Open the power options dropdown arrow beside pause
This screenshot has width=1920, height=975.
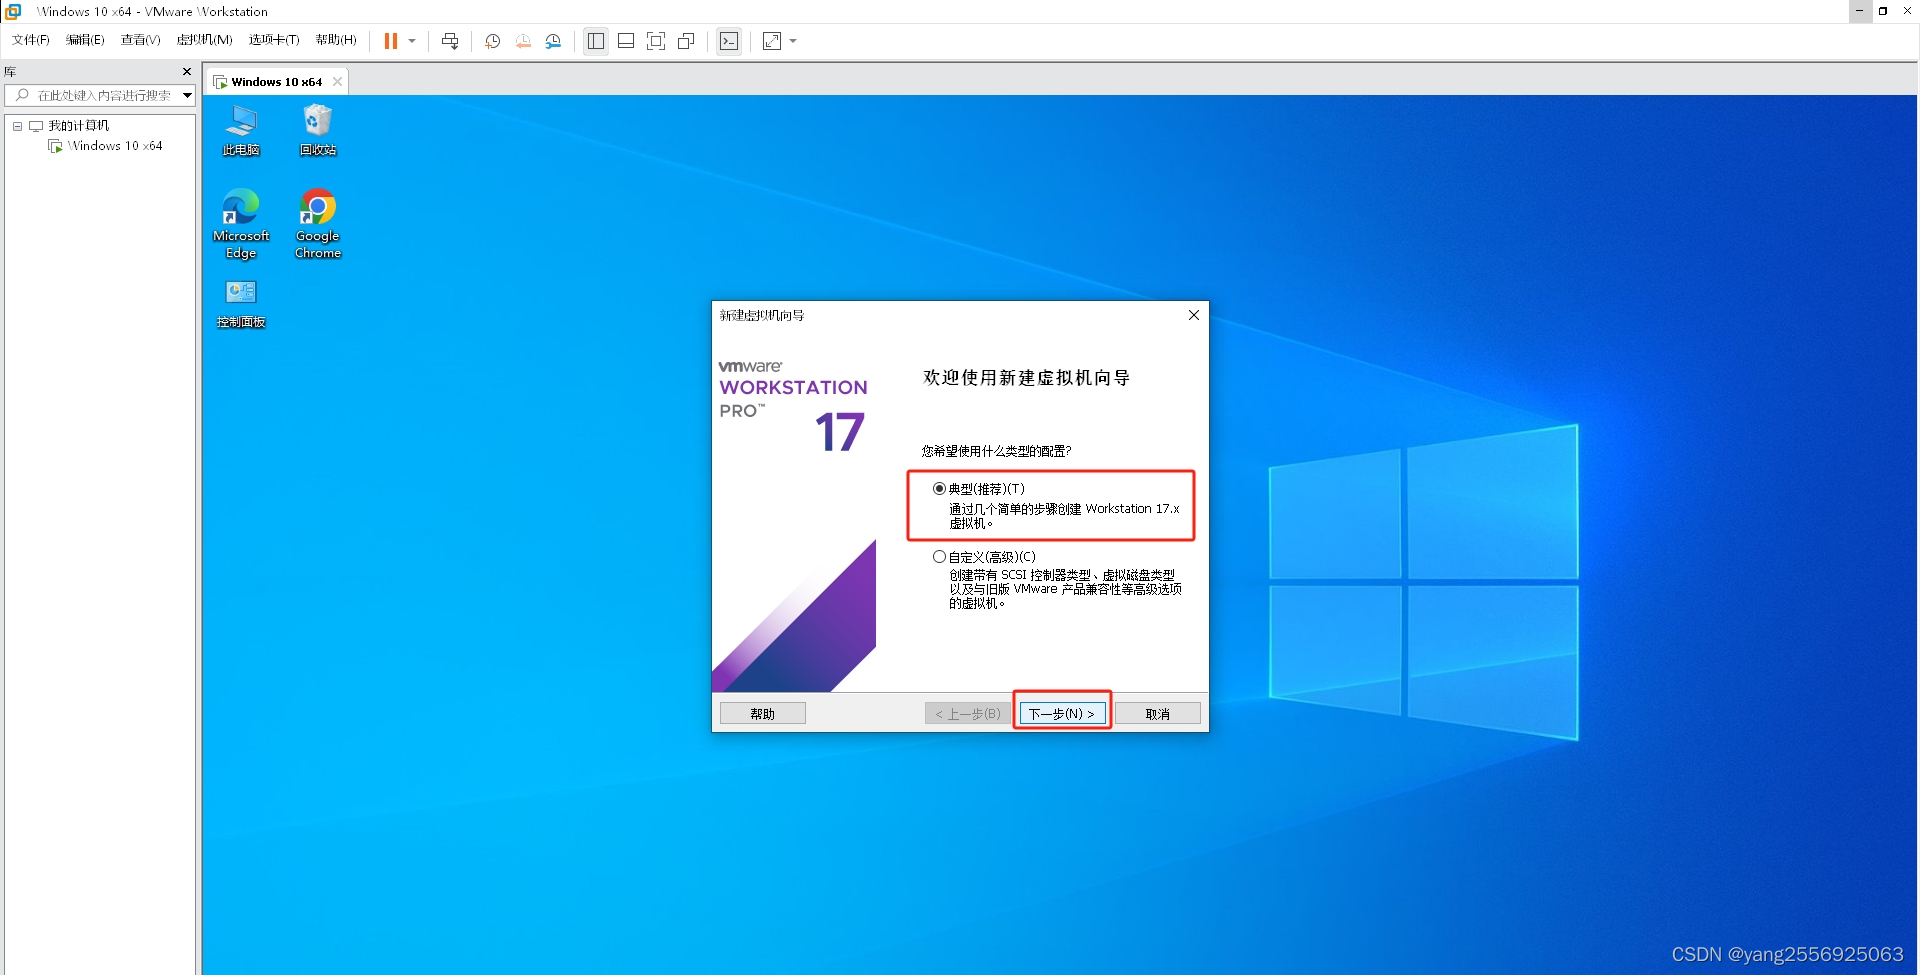click(412, 41)
